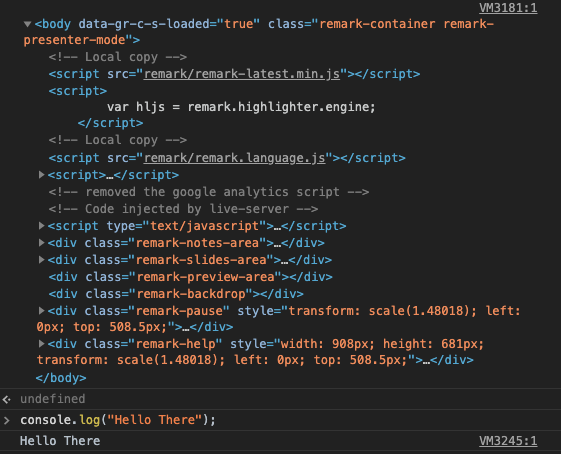Click the console prompt chevron icon
The image size is (561, 454).
pyautogui.click(x=7, y=420)
